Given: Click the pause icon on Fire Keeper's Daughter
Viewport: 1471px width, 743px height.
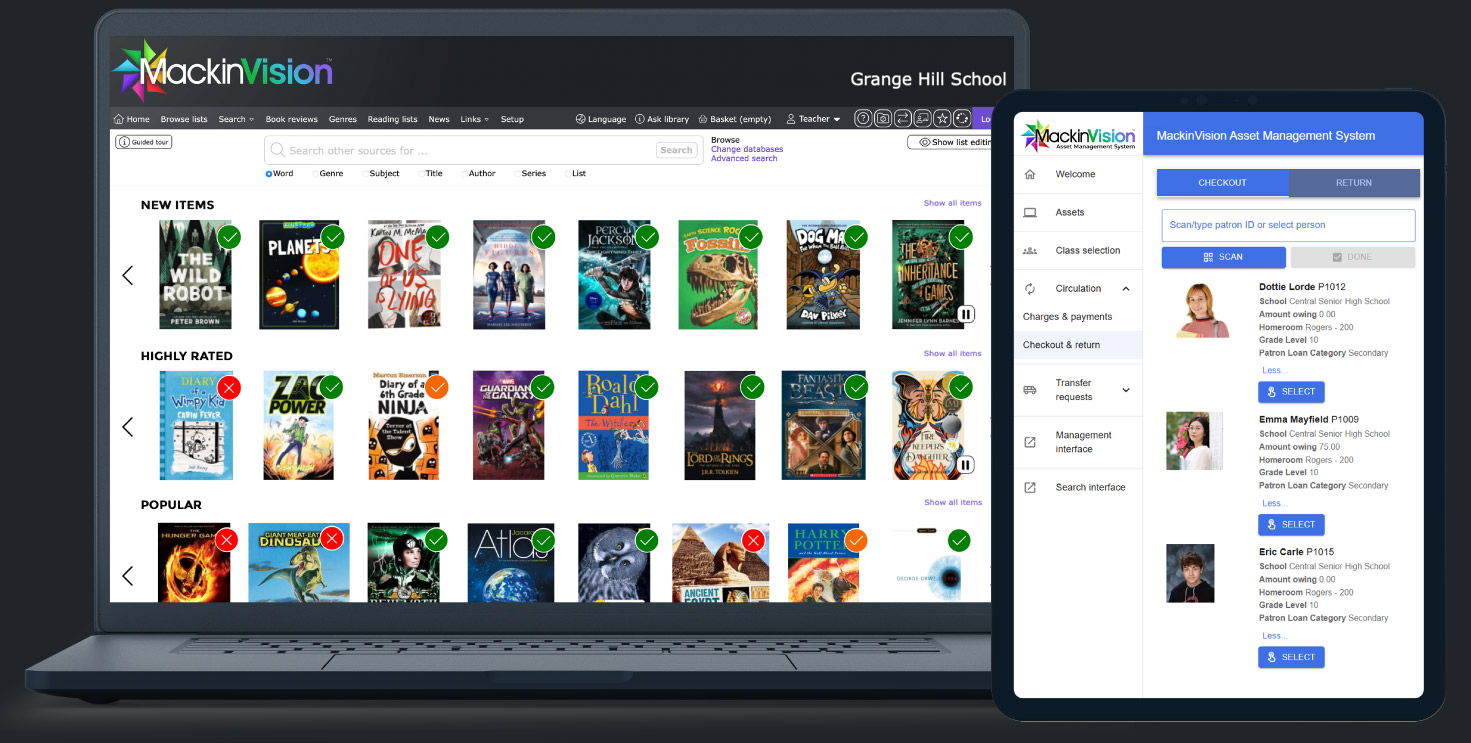Looking at the screenshot, I should pyautogui.click(x=965, y=464).
